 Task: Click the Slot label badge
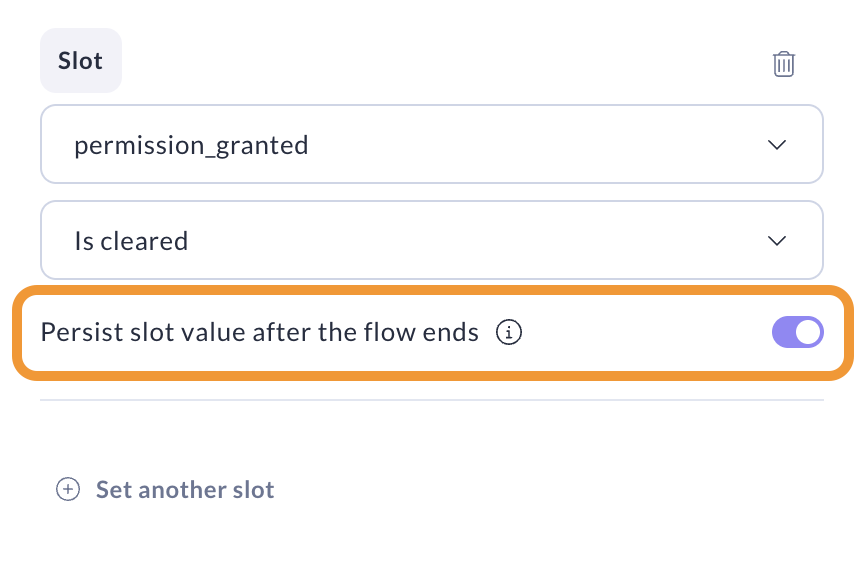80,61
